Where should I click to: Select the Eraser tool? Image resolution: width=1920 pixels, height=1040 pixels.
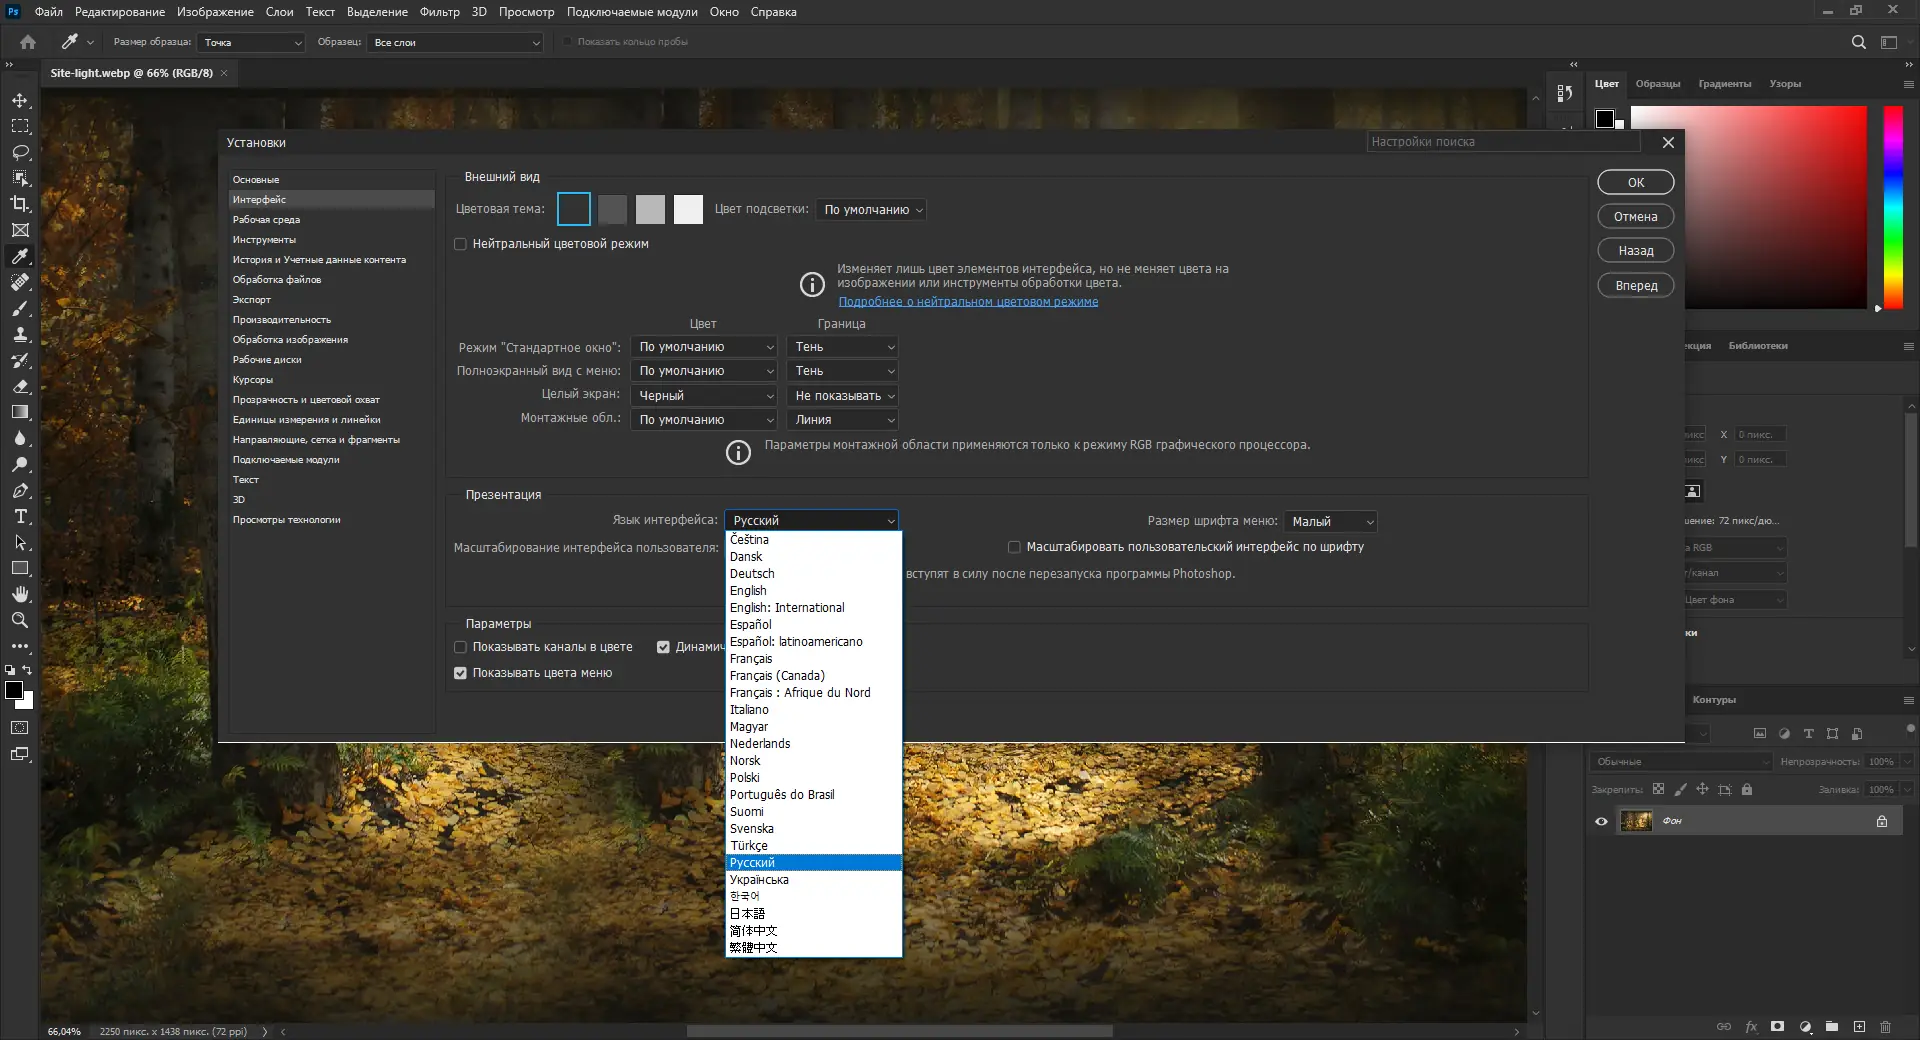(x=20, y=387)
